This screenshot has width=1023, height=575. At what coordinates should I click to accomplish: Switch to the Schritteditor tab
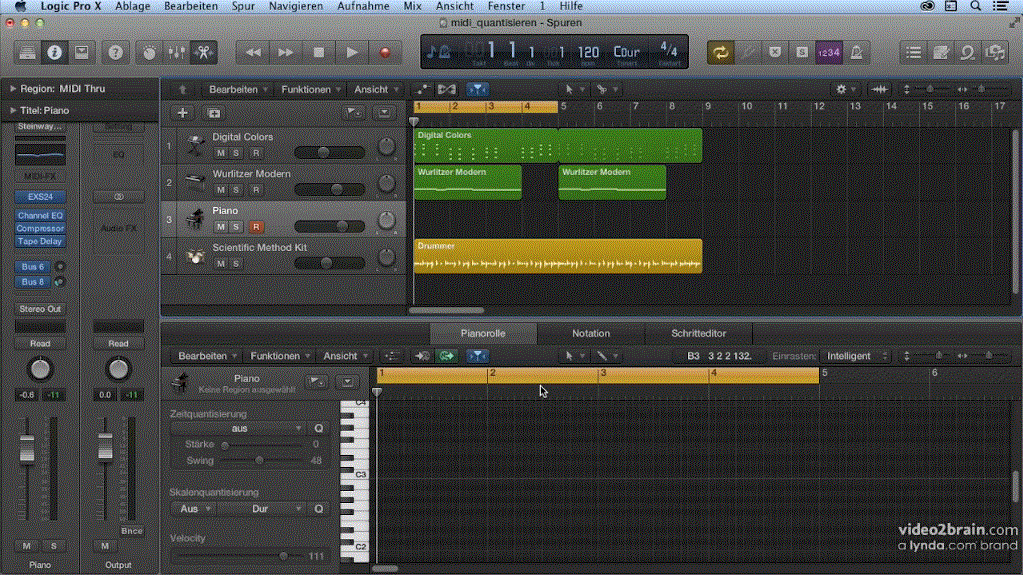pos(698,333)
